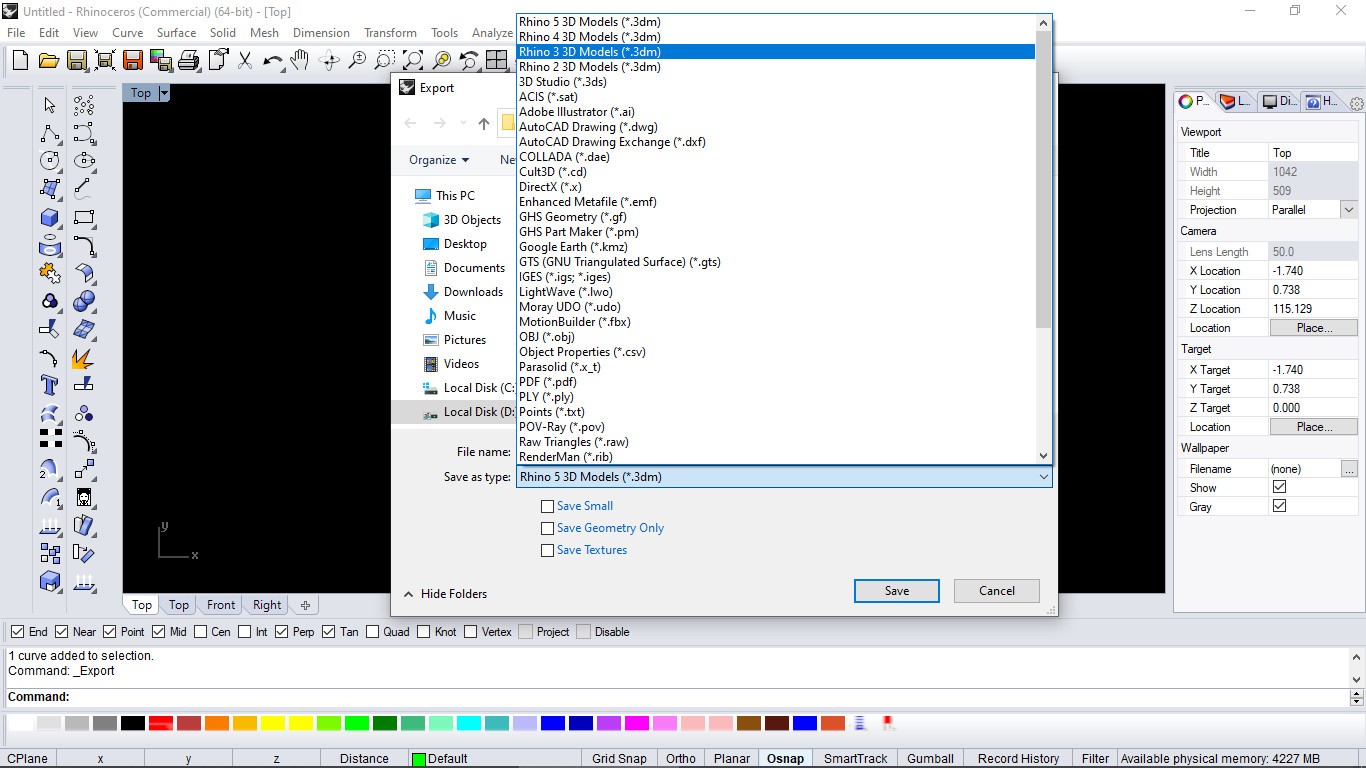Open the Organize dropdown
The height and width of the screenshot is (768, 1366).
click(x=439, y=160)
